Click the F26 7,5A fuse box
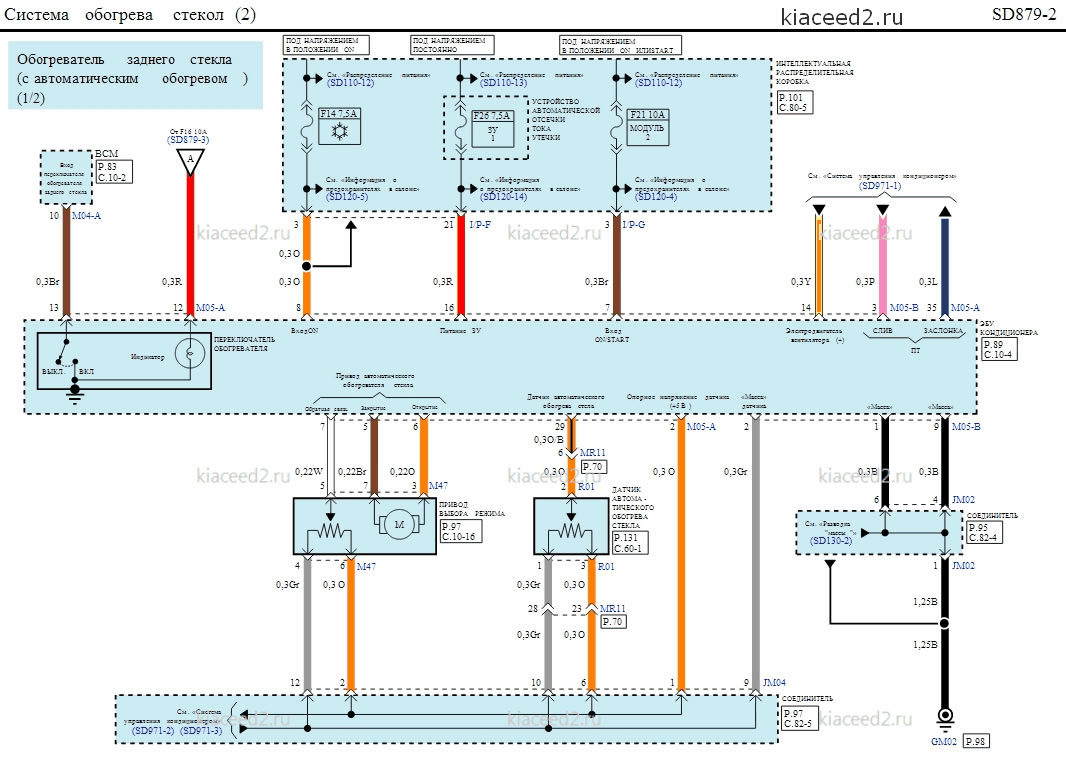Screen dimensions: 1066x760 tap(493, 128)
